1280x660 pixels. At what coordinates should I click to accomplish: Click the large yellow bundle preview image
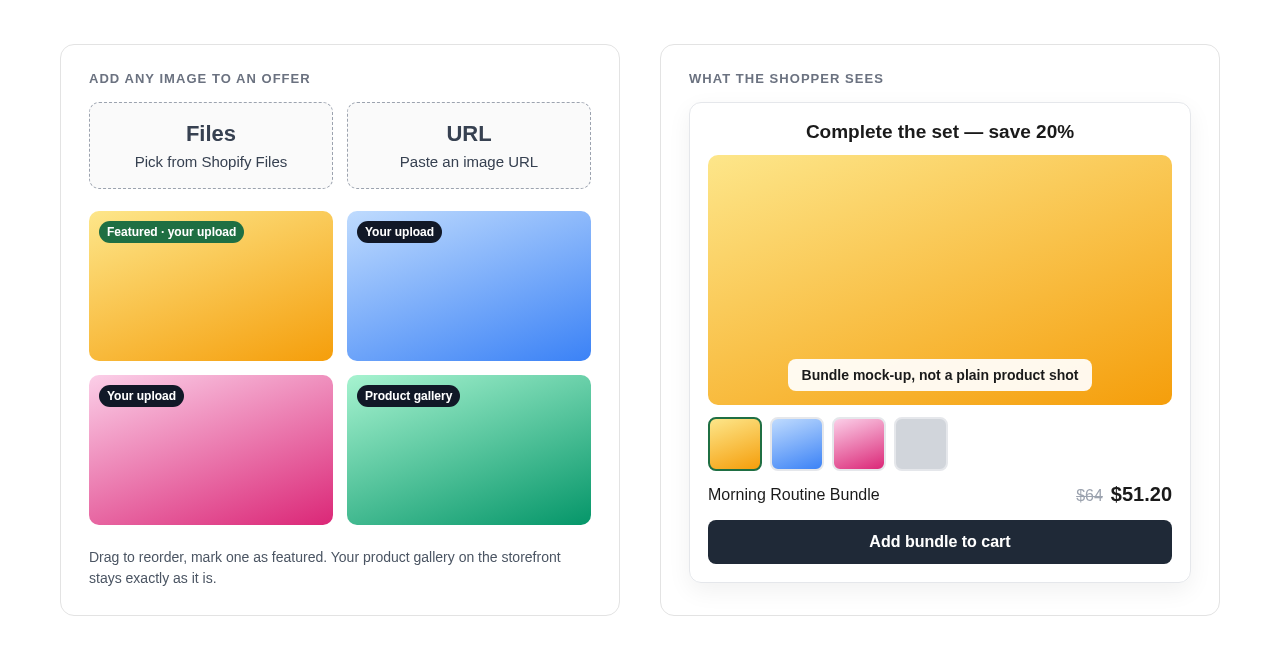coord(940,280)
